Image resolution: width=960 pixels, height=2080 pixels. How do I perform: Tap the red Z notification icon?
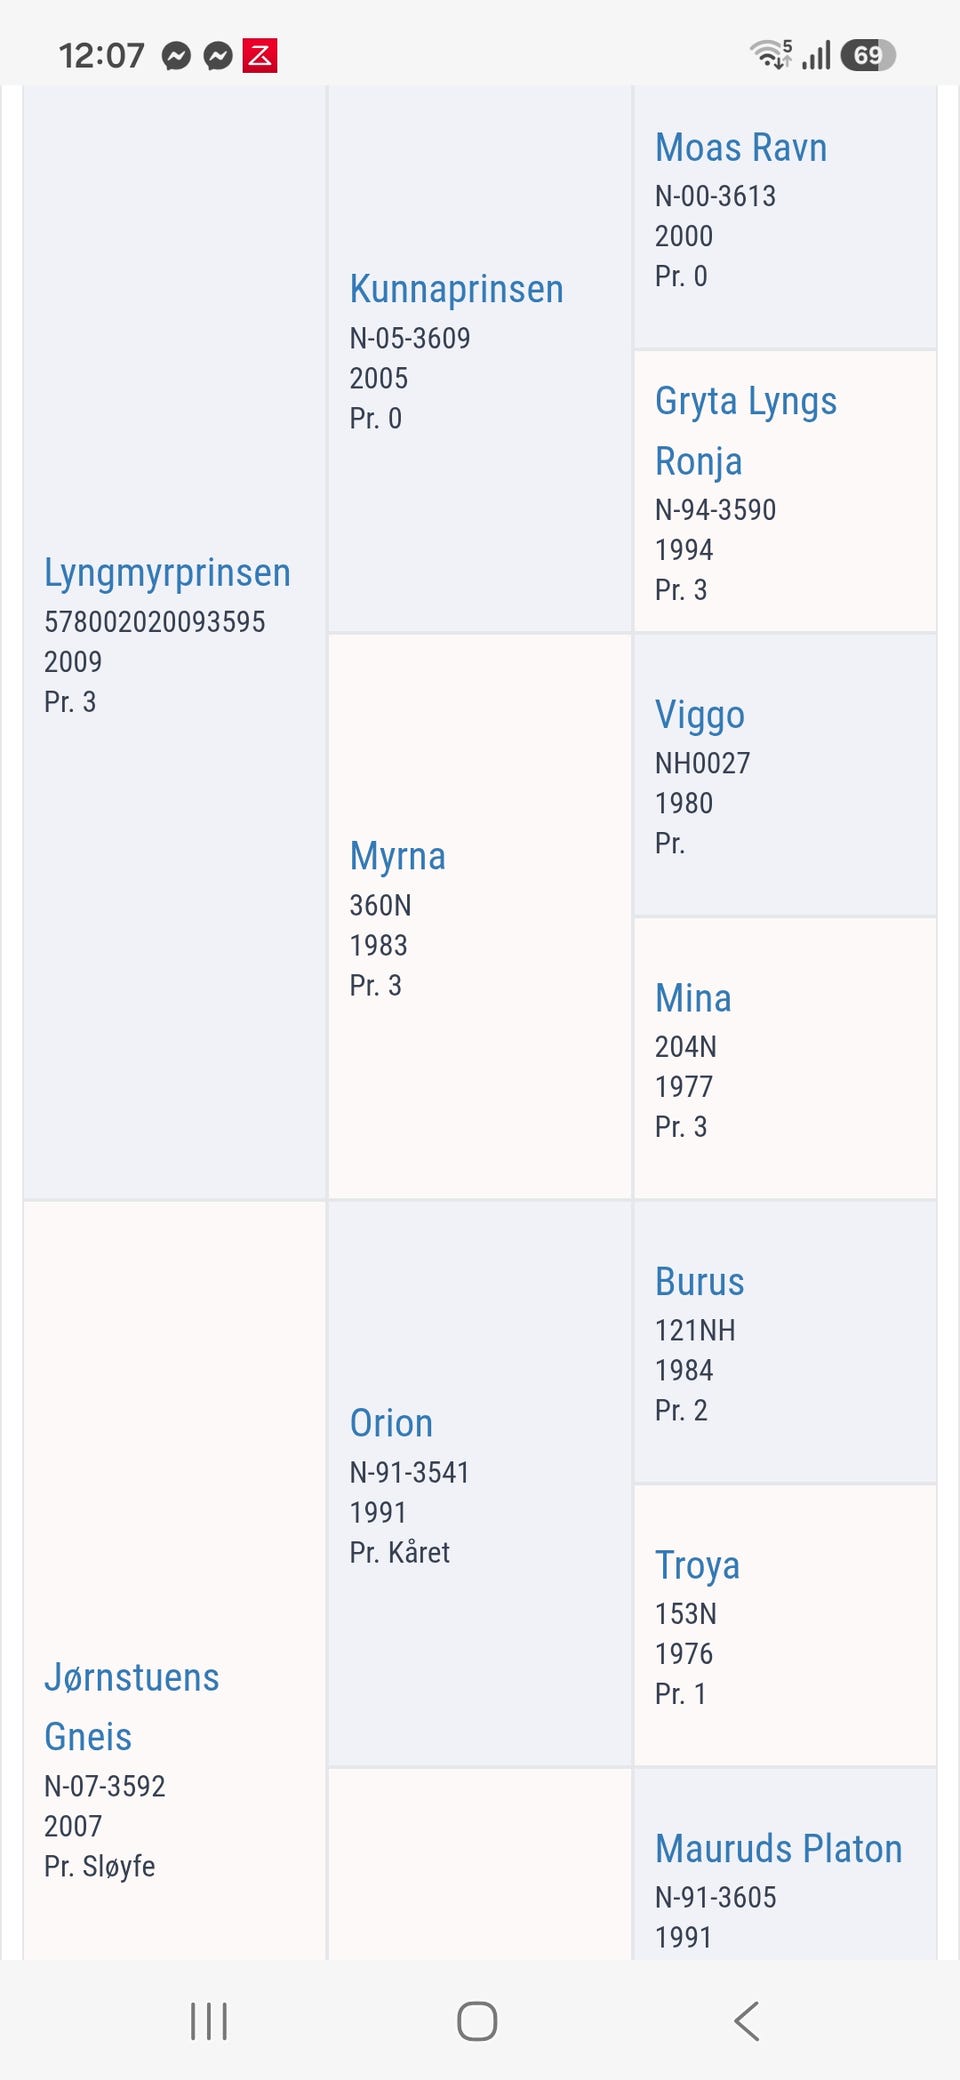[260, 55]
